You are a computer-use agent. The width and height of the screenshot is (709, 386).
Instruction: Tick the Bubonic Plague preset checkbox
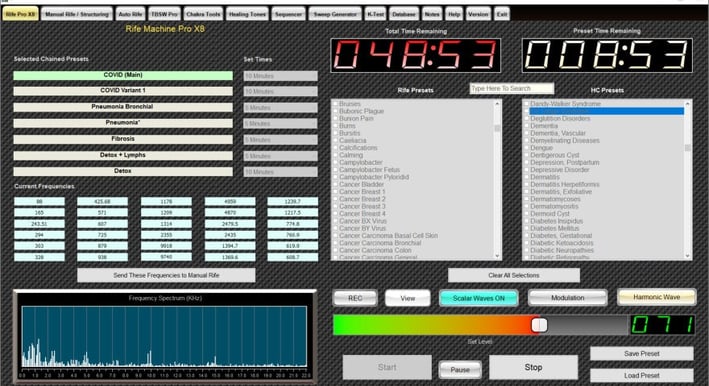tap(336, 111)
